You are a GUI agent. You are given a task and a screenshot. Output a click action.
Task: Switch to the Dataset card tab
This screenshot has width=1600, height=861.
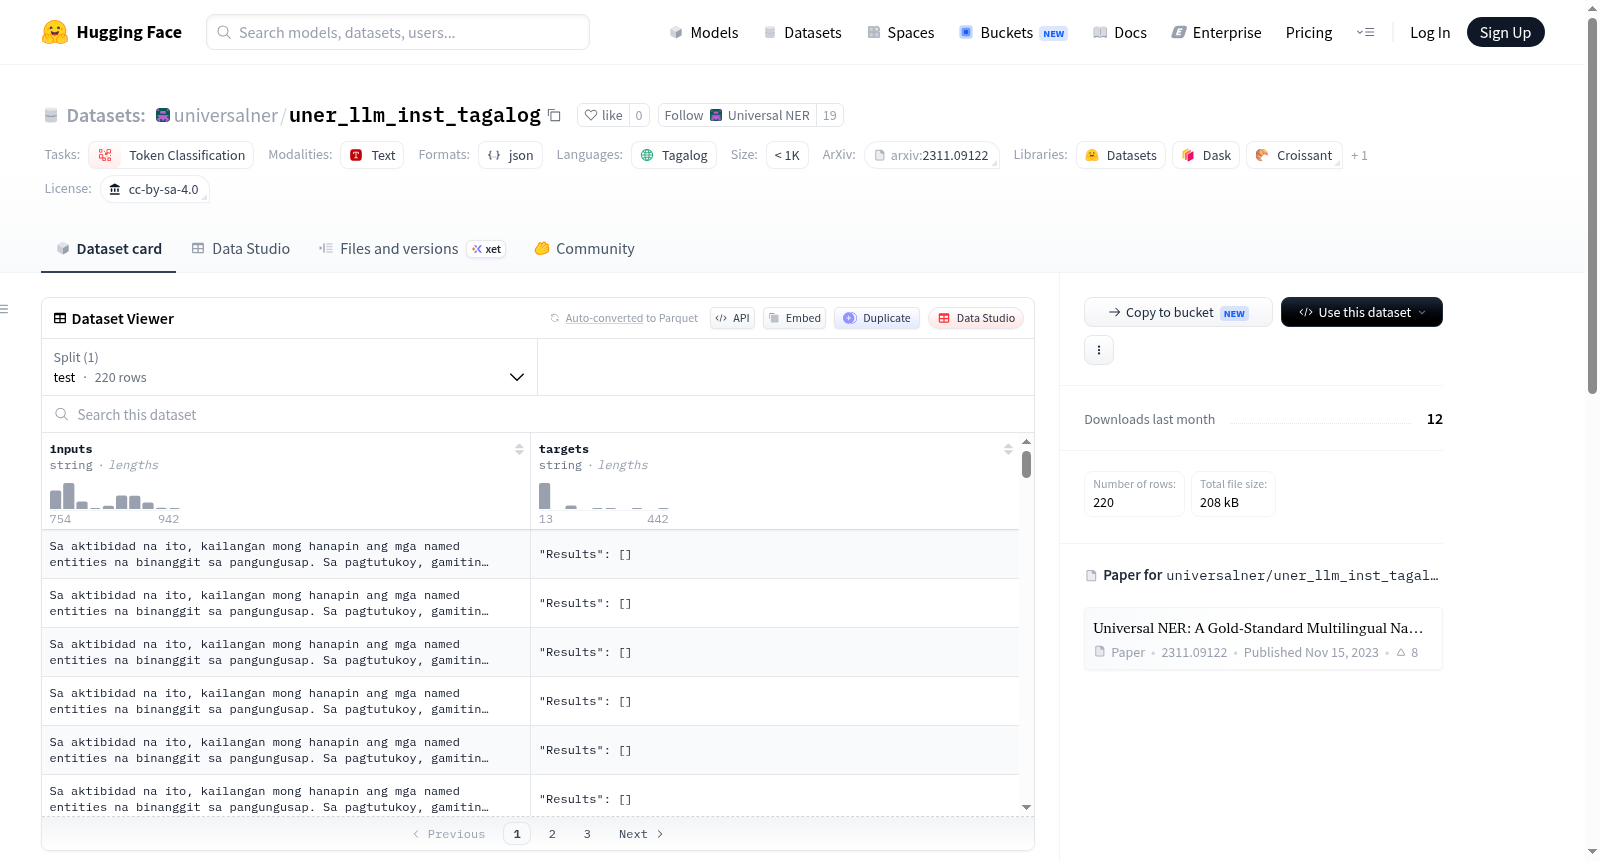pos(108,249)
